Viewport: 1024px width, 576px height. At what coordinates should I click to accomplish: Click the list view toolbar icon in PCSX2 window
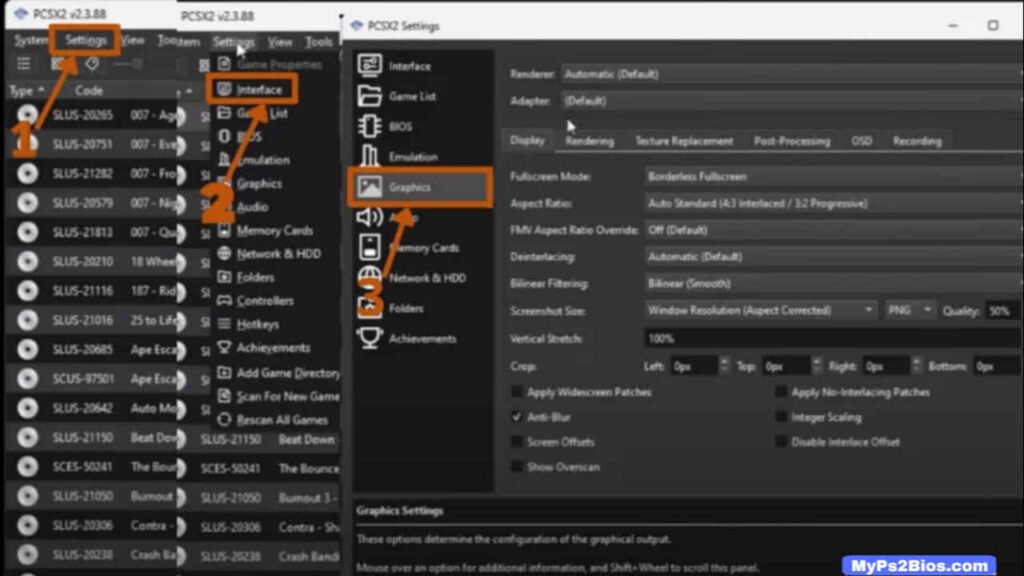tap(24, 63)
